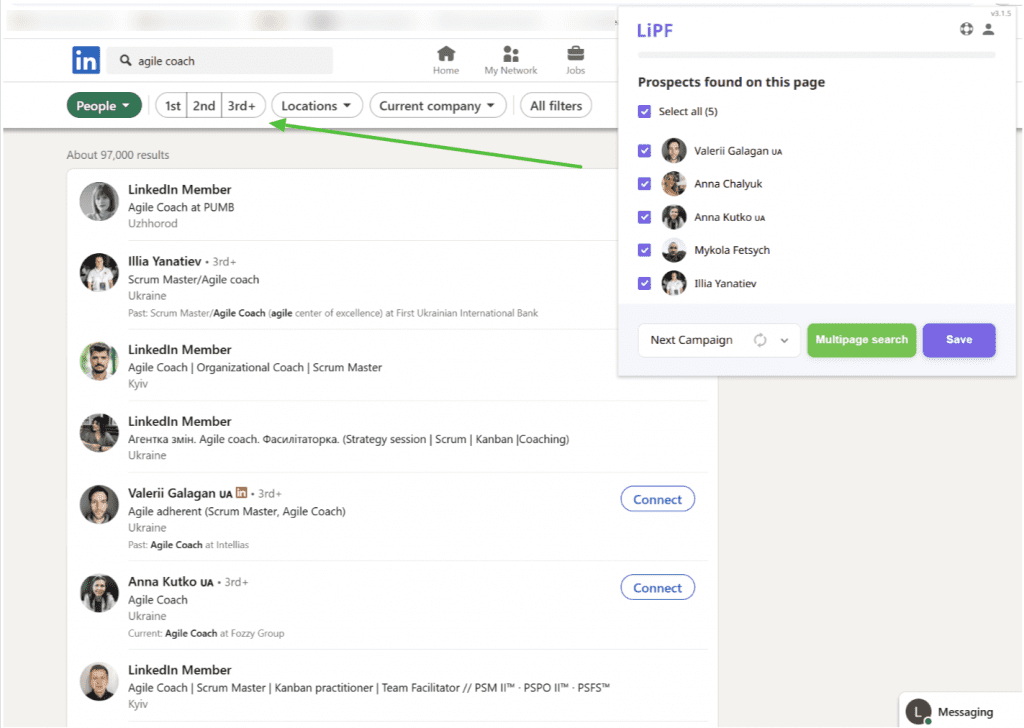Click the campaign refresh icon
Screen dimensions: 1024x728
tap(760, 340)
